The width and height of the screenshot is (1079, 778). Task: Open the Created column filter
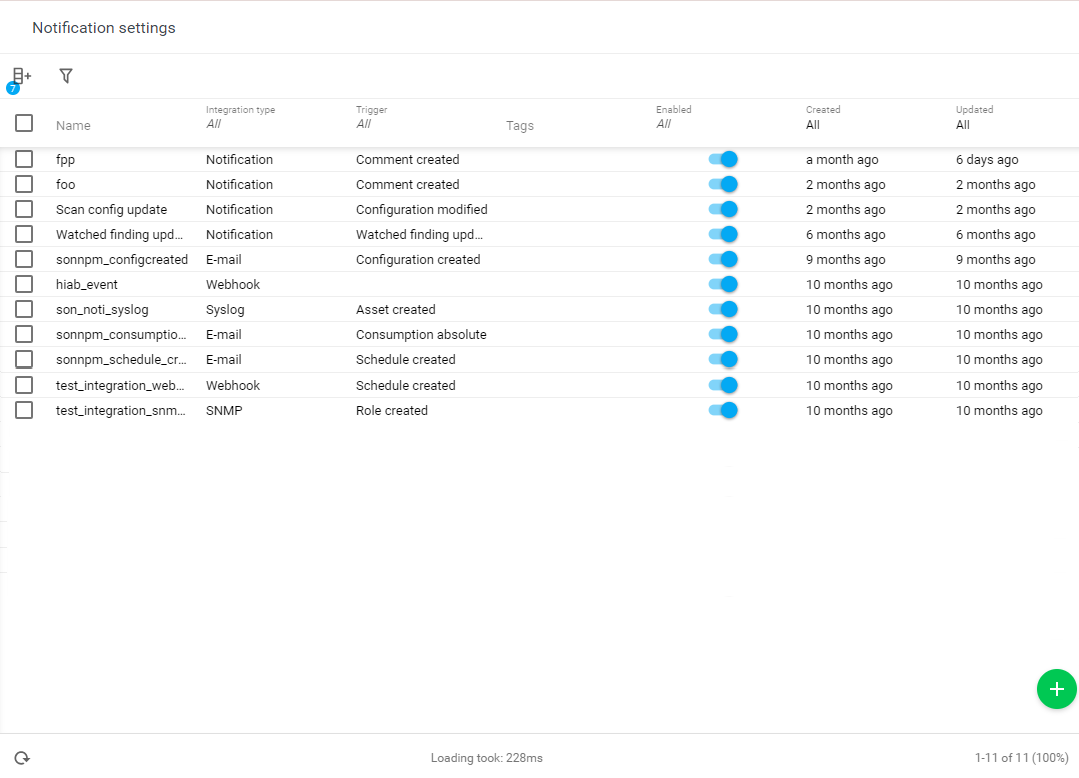[x=815, y=124]
